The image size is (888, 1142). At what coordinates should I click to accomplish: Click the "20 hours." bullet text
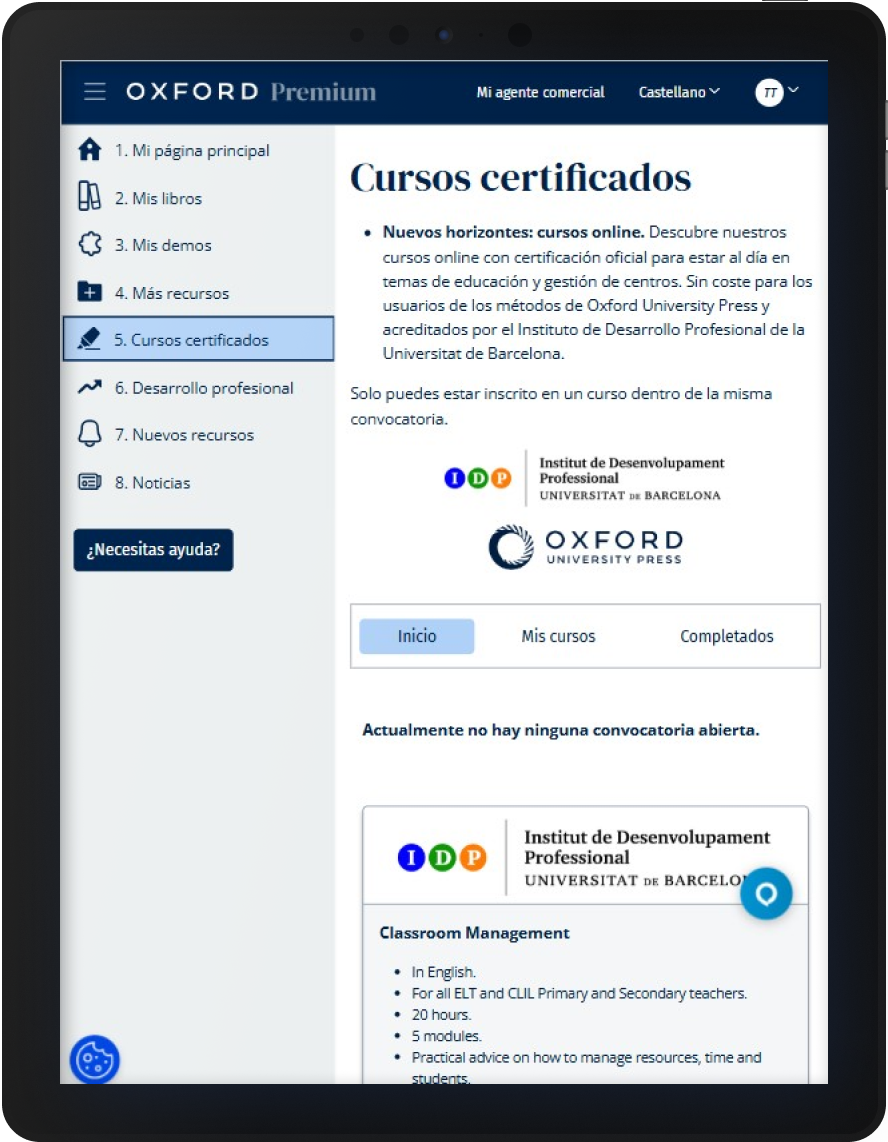click(x=441, y=1015)
